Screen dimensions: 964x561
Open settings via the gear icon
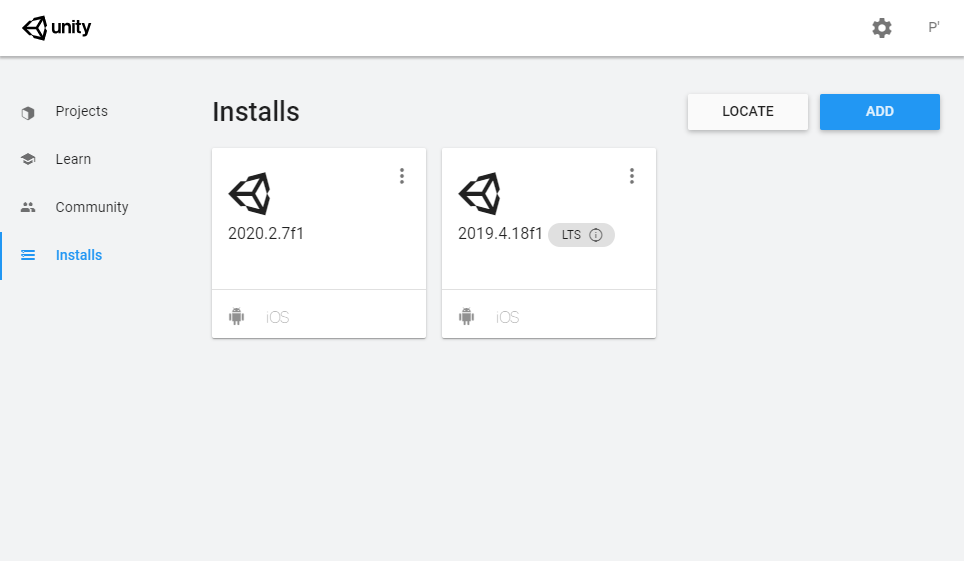click(x=881, y=28)
